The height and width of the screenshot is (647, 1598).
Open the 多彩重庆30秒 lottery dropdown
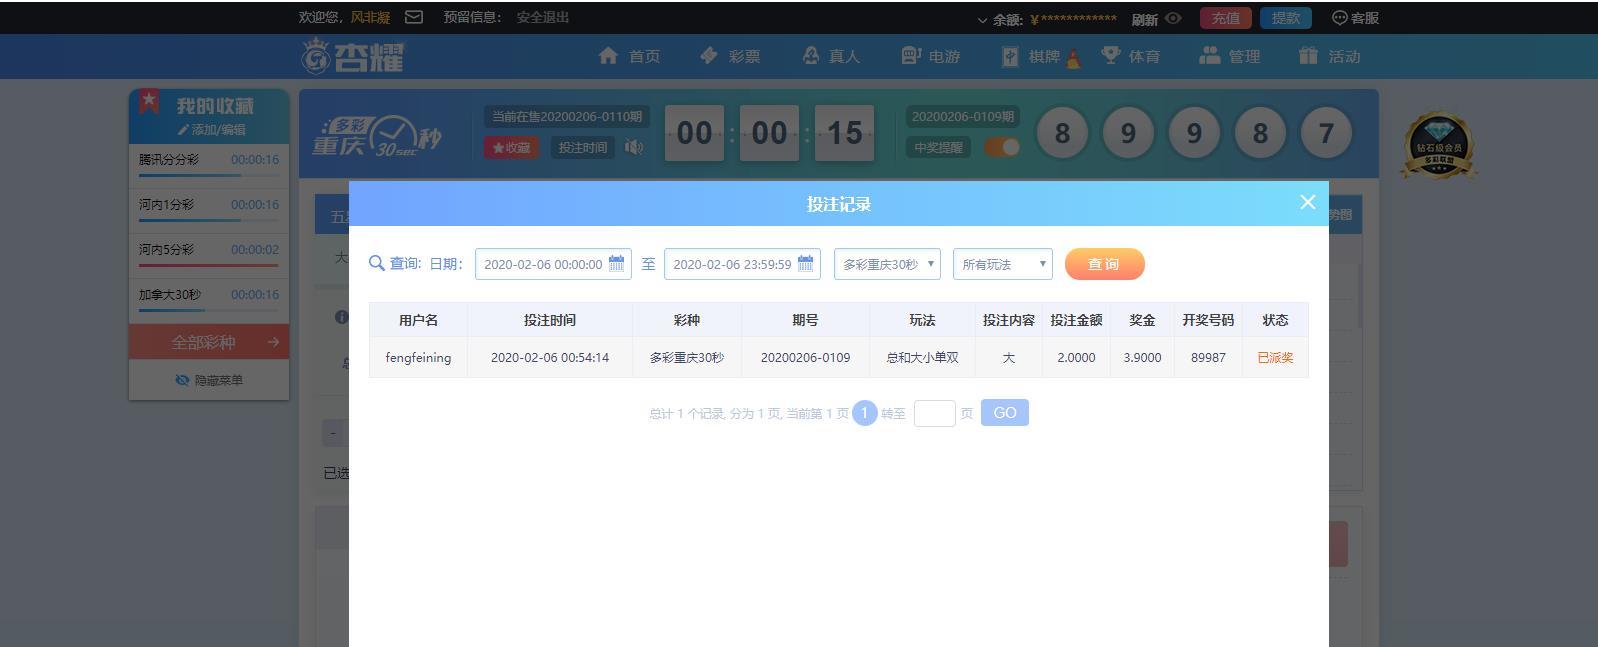pyautogui.click(x=887, y=264)
